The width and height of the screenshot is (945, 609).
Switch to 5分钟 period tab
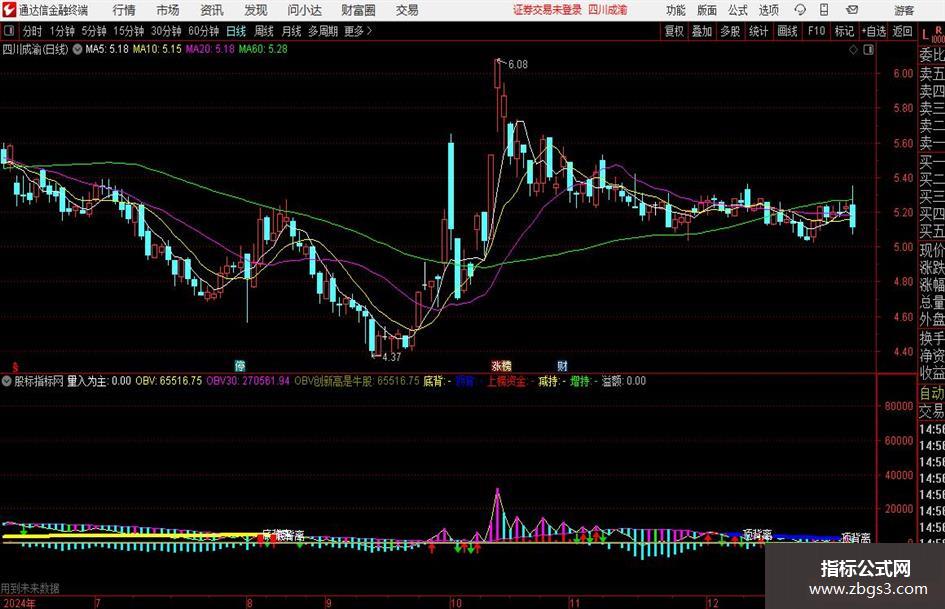point(93,31)
